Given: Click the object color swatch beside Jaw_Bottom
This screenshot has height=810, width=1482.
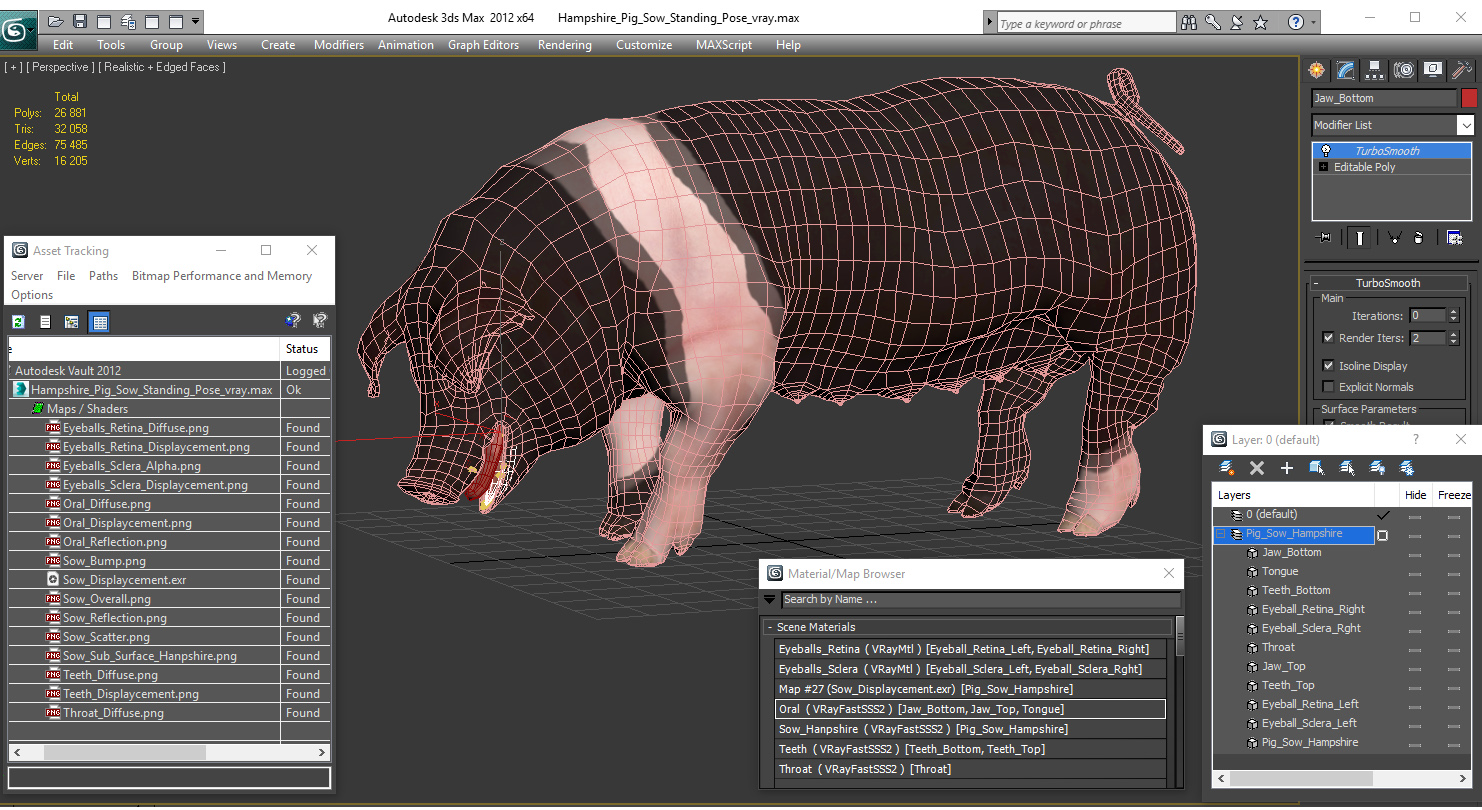Looking at the screenshot, I should tap(1469, 98).
